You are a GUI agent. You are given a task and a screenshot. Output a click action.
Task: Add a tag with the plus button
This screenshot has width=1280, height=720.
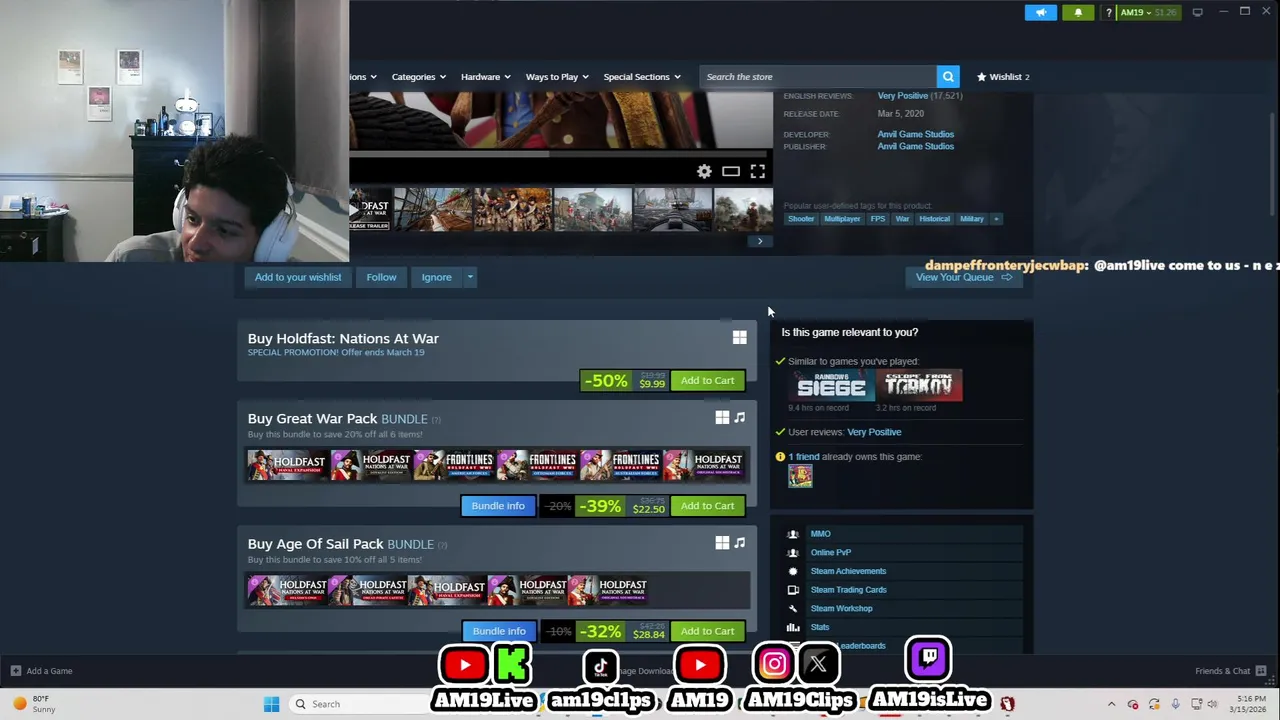pos(996,219)
